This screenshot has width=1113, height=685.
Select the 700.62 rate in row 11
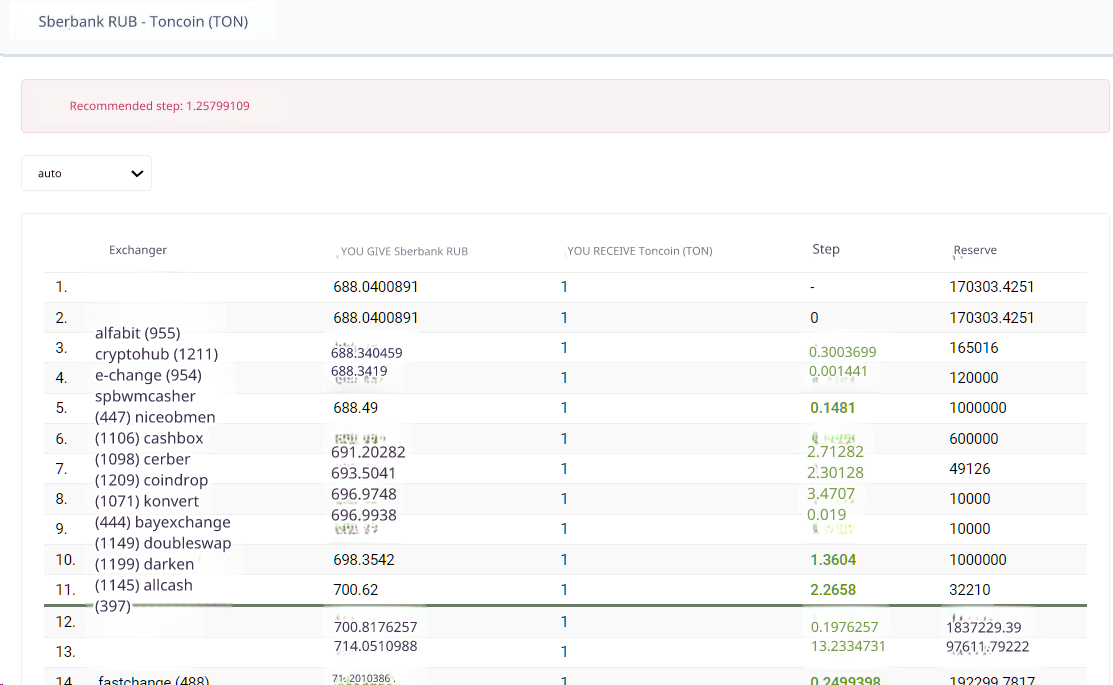point(355,590)
